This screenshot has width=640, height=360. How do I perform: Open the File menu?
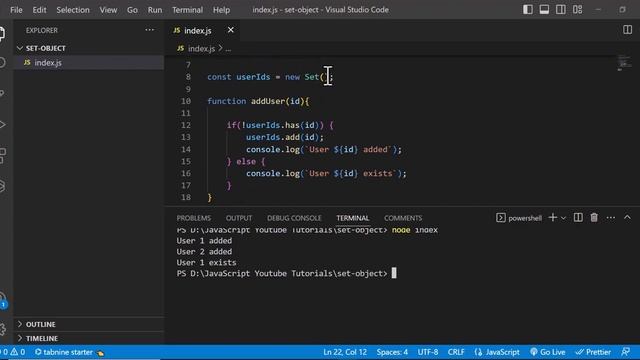16,10
